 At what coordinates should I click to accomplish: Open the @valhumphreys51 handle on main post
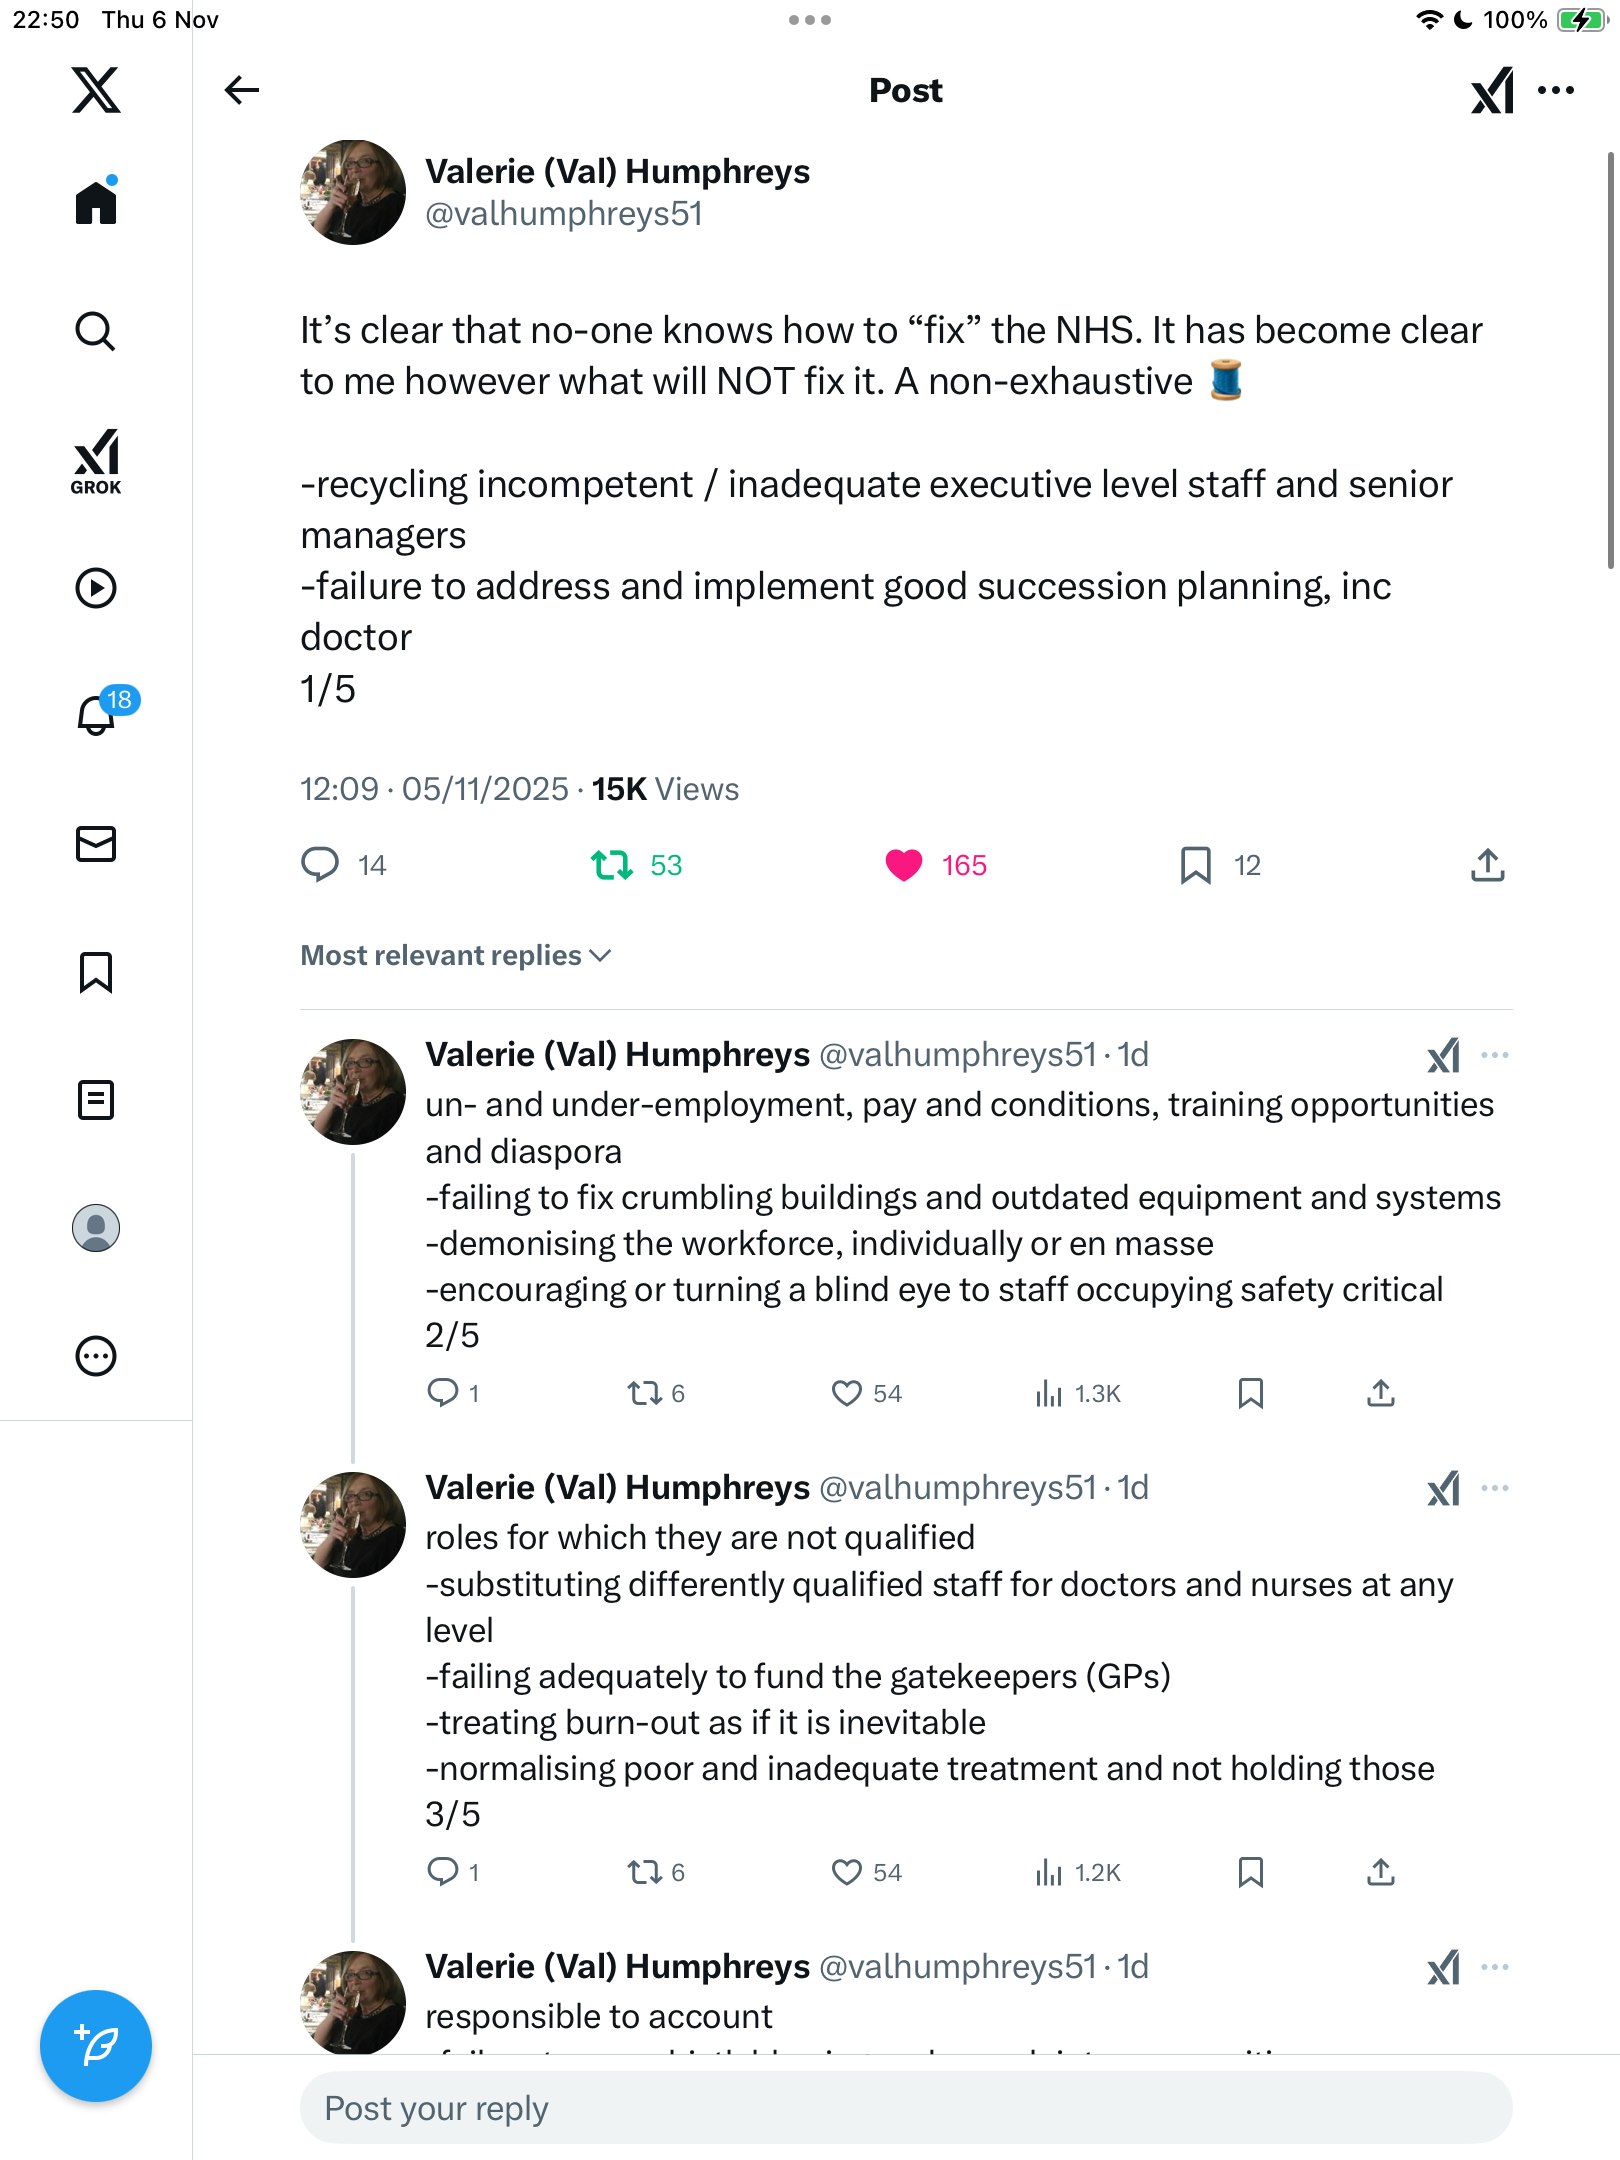point(564,214)
